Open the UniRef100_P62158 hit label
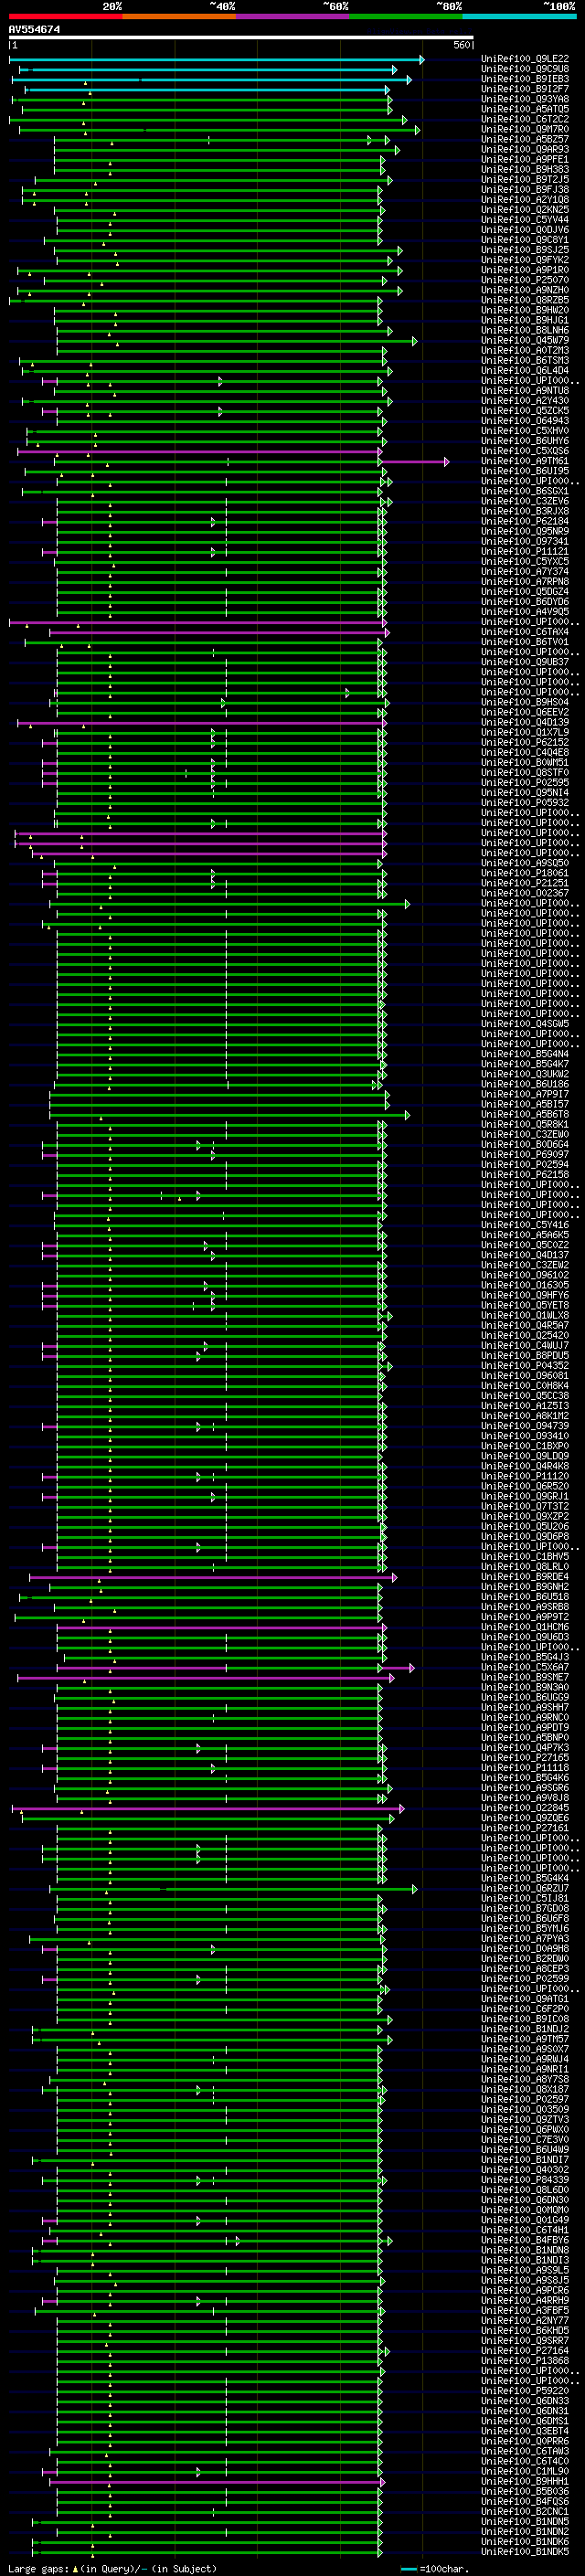The width and height of the screenshot is (585, 2576). pos(525,1174)
